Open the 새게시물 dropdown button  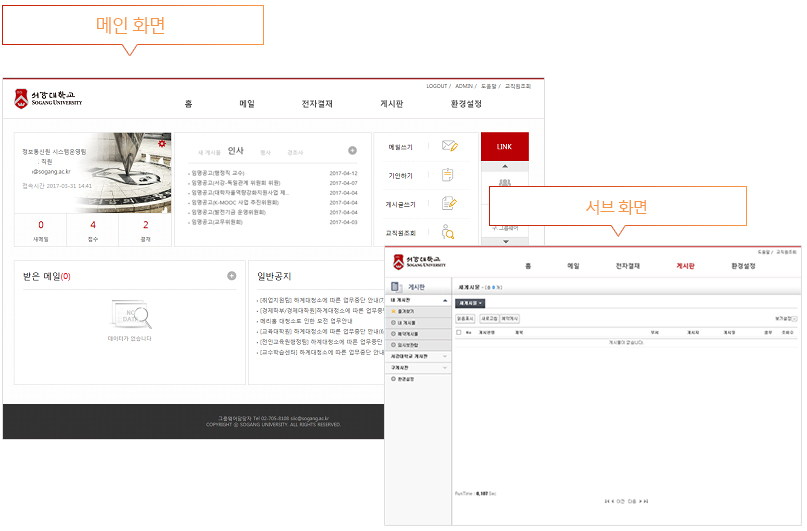pos(470,303)
